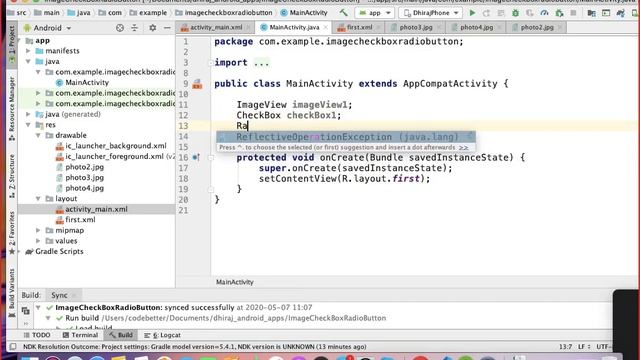
Task: Run the app with green play button
Action: pyautogui.click(x=472, y=13)
